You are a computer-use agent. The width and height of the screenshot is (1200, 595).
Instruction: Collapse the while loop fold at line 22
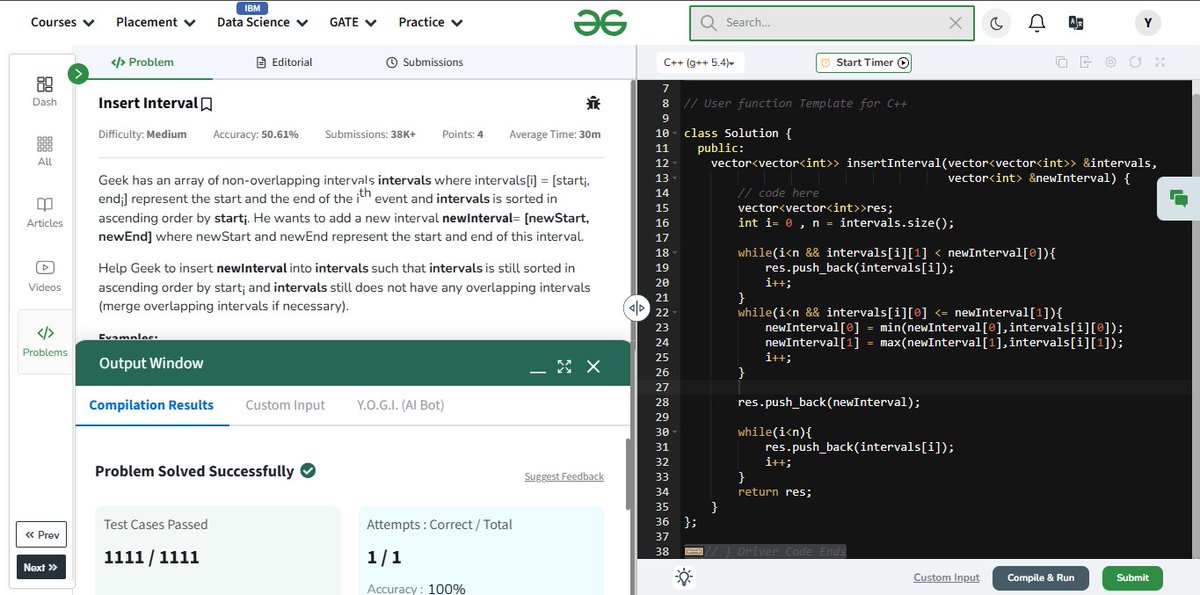(675, 312)
